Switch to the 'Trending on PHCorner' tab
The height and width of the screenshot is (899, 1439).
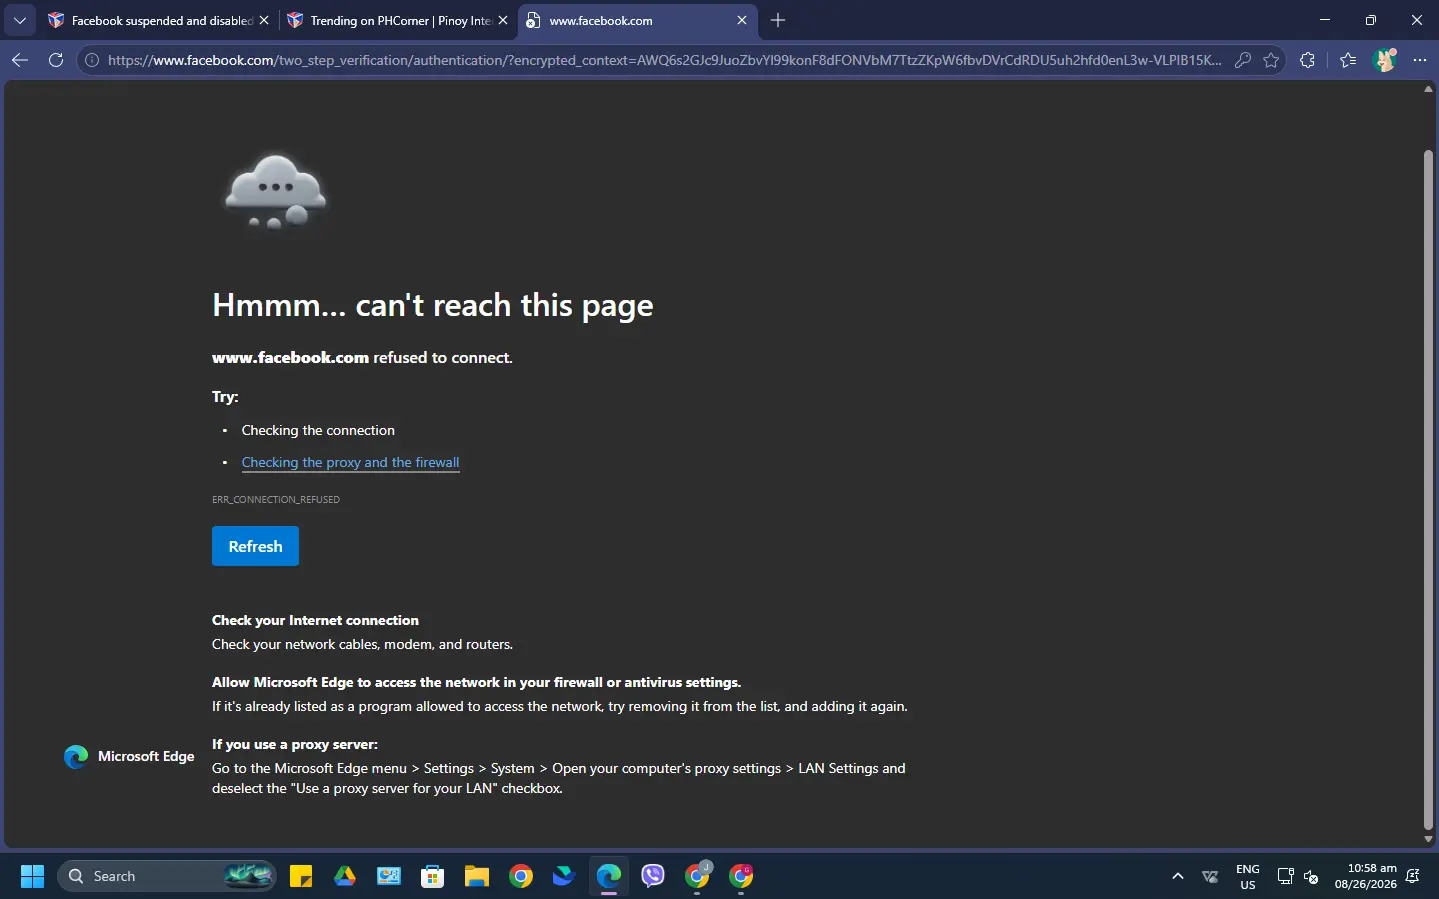pos(397,20)
